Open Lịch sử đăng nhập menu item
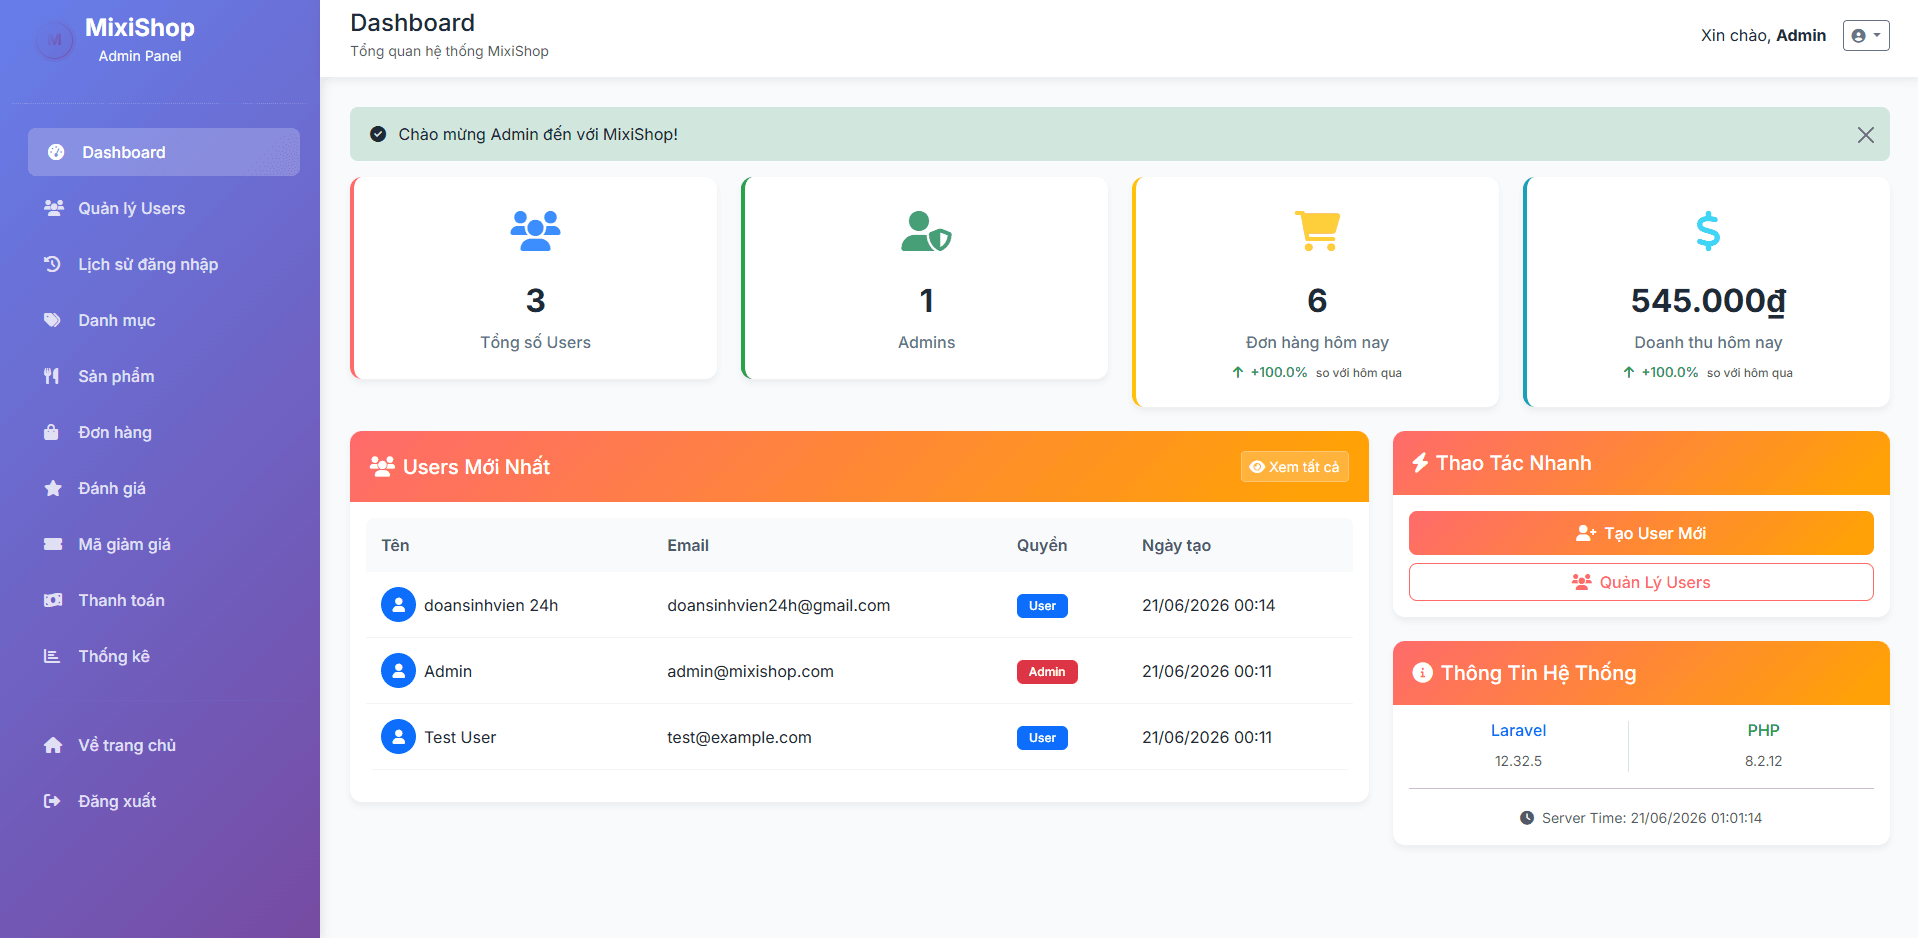This screenshot has height=938, width=1918. (x=164, y=264)
